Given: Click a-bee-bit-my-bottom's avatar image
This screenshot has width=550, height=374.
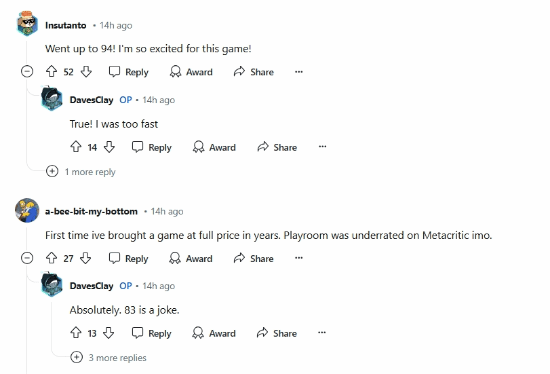Looking at the screenshot, I should pyautogui.click(x=27, y=210).
